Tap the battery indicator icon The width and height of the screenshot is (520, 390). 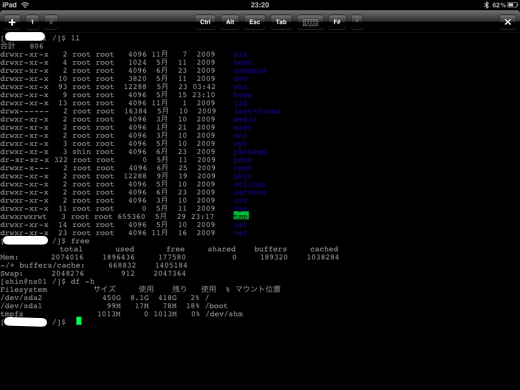pyautogui.click(x=513, y=5)
